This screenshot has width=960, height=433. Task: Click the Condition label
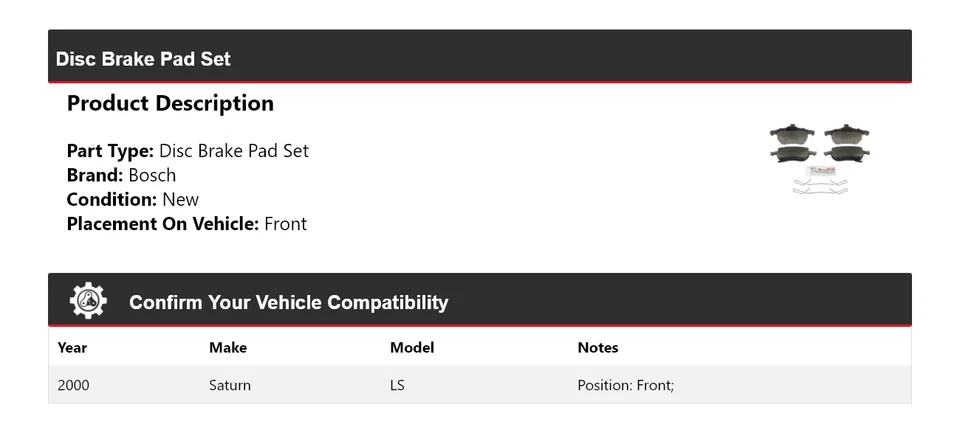112,200
